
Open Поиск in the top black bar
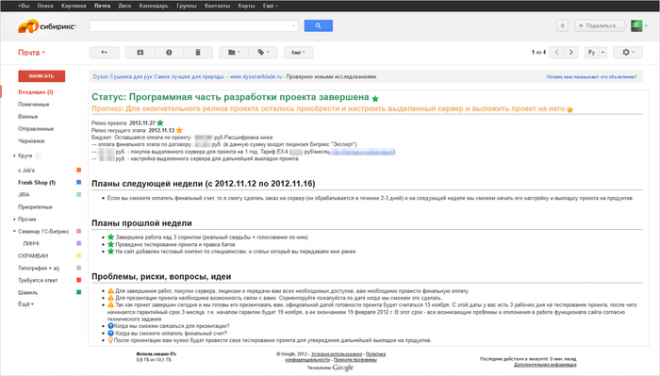(x=45, y=6)
